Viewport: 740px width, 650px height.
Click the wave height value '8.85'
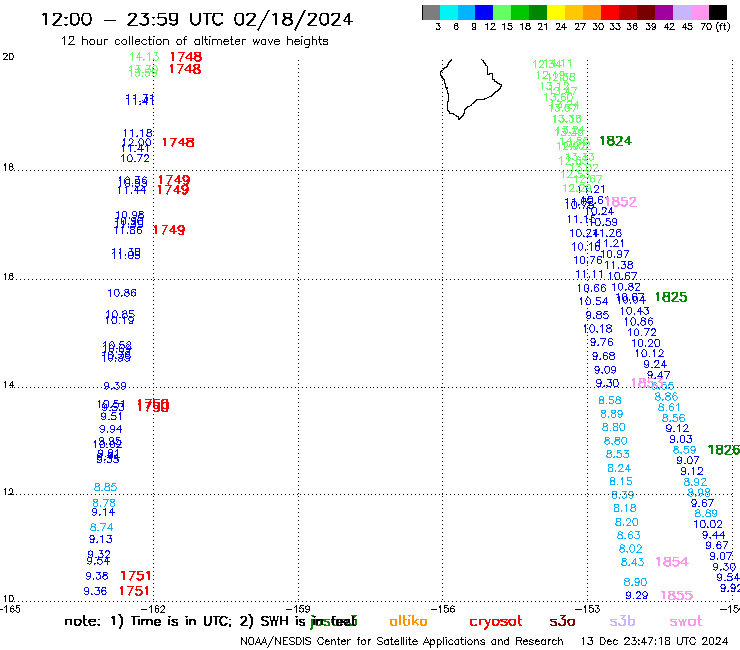point(105,487)
